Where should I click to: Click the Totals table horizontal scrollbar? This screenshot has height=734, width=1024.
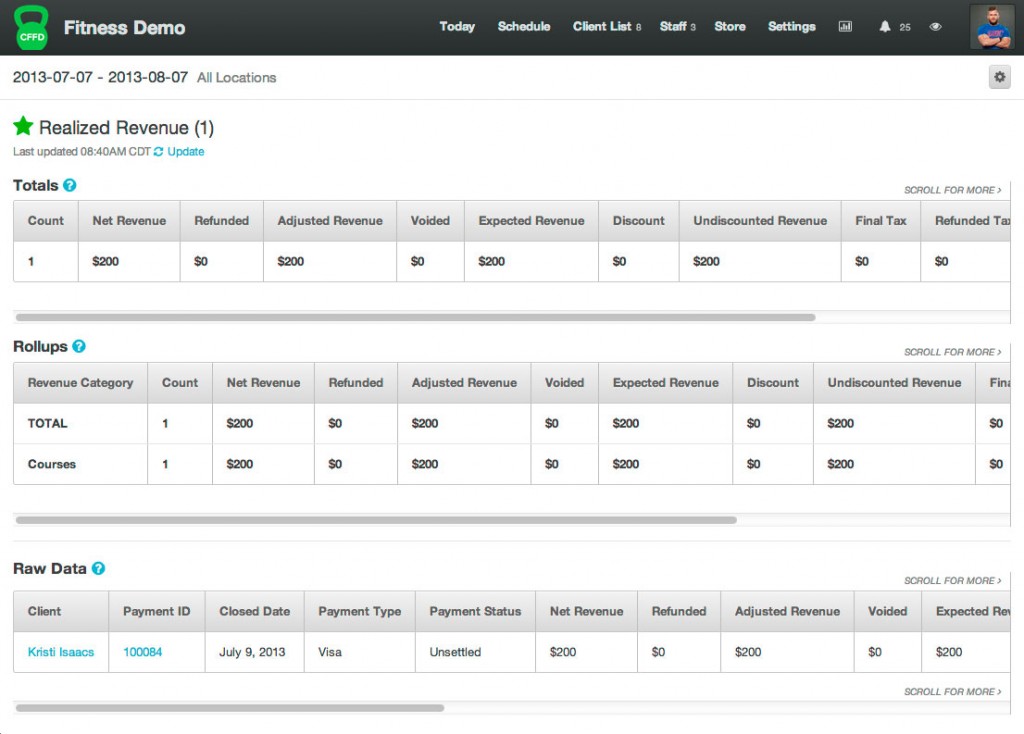[x=415, y=318]
